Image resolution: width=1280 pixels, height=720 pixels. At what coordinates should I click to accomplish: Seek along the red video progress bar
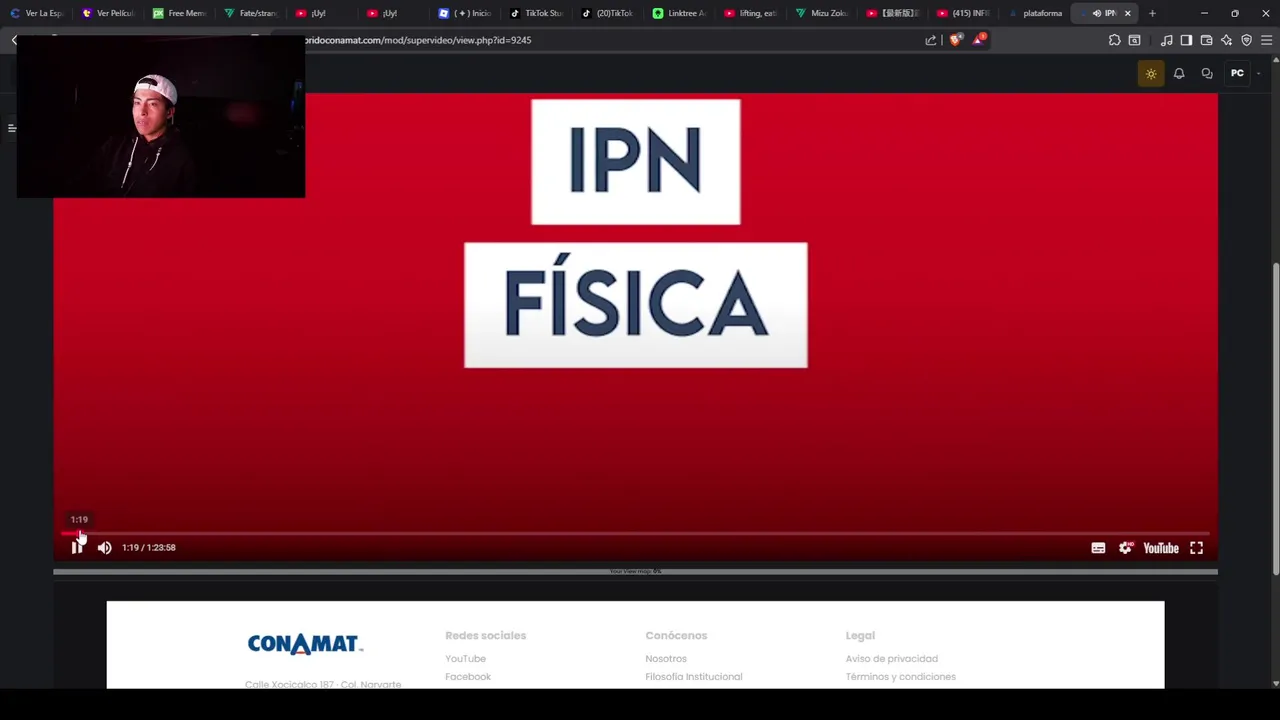click(x=635, y=534)
